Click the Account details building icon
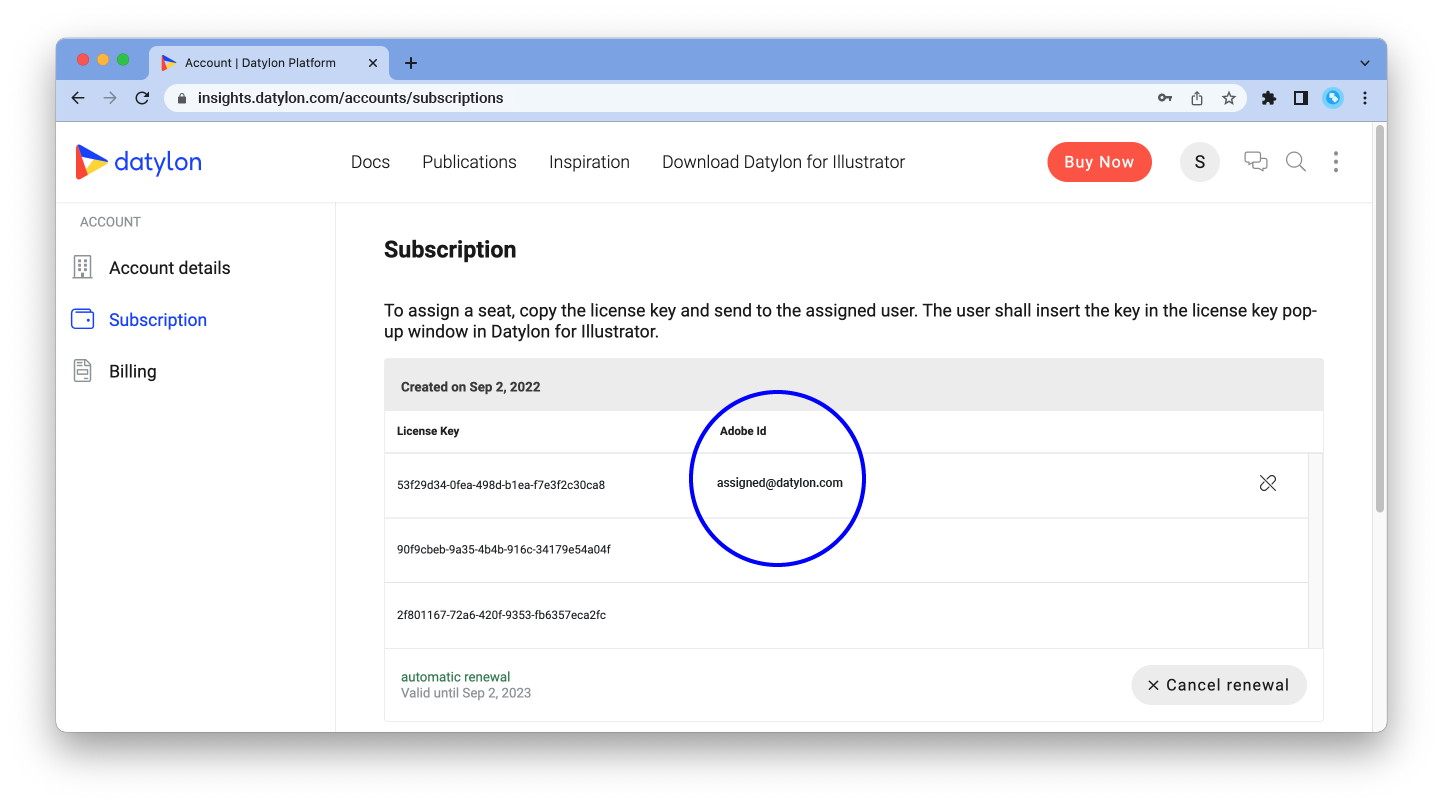This screenshot has height=806, width=1443. coord(83,267)
